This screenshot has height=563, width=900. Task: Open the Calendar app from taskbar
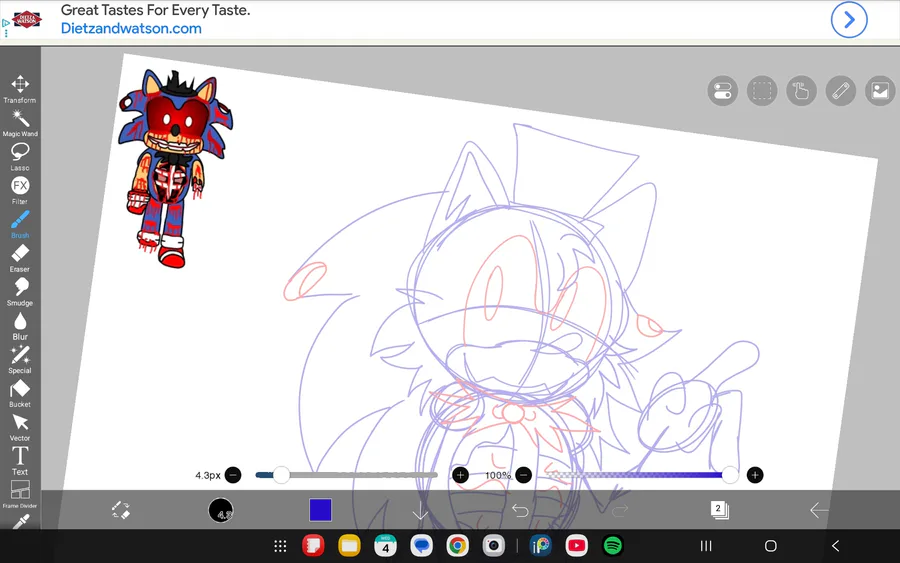tap(385, 546)
